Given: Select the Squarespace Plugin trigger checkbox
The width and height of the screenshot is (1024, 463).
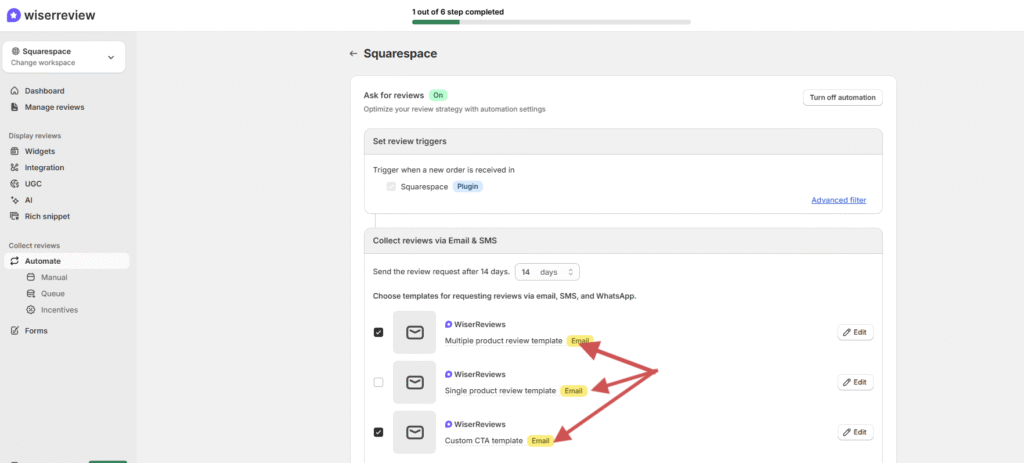Looking at the screenshot, I should [391, 186].
